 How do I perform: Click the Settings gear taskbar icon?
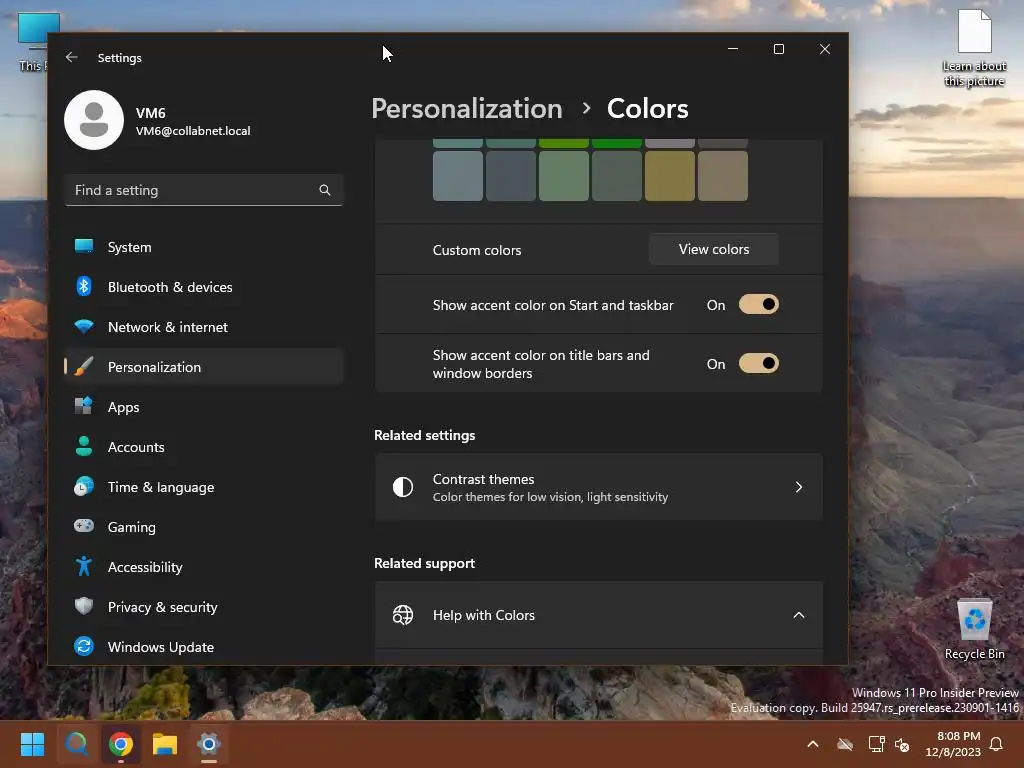209,744
